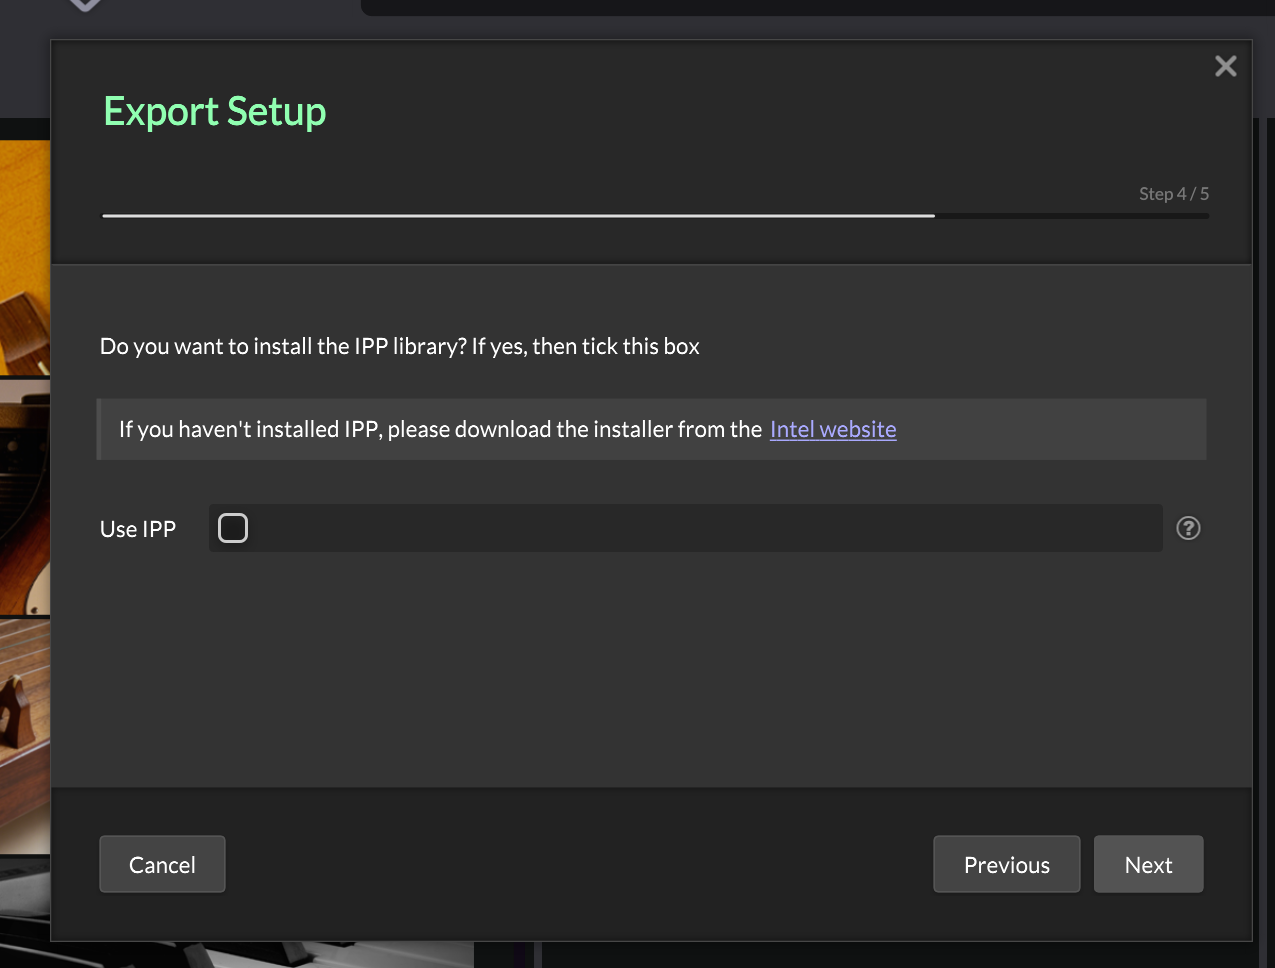
Task: Close the Export Setup dialog
Action: coord(1225,66)
